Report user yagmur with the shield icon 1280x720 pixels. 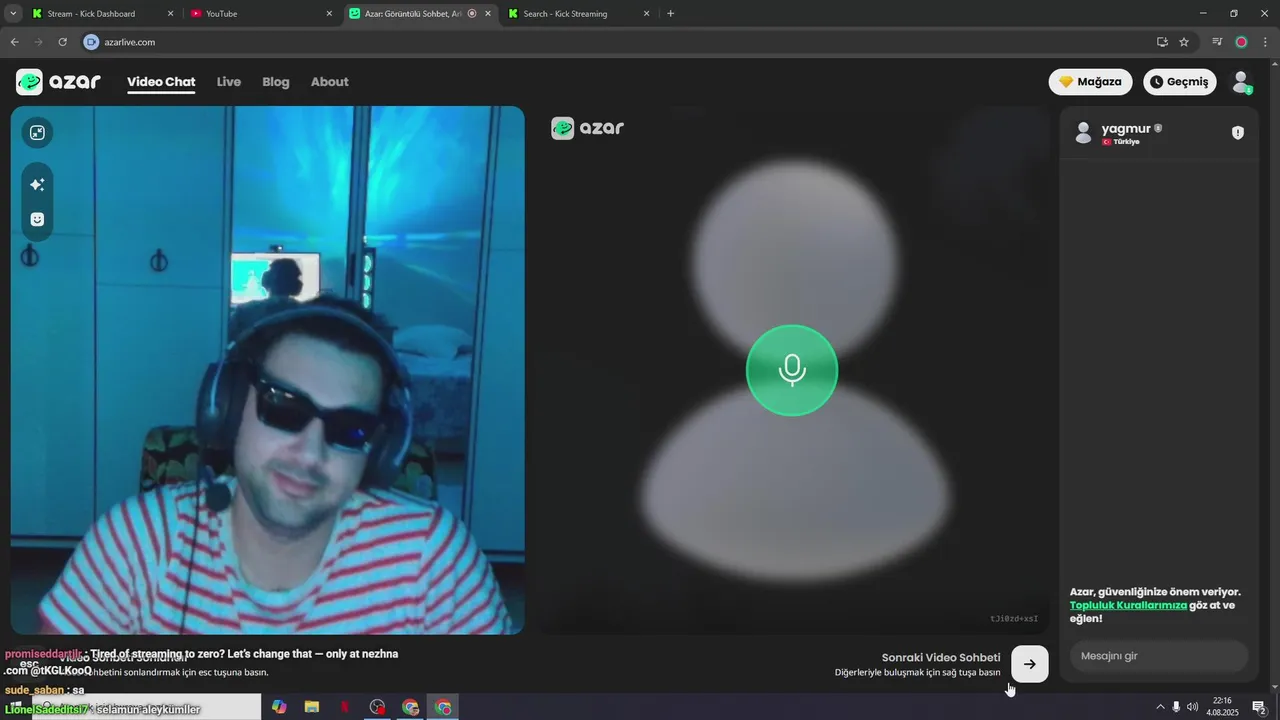click(1238, 133)
